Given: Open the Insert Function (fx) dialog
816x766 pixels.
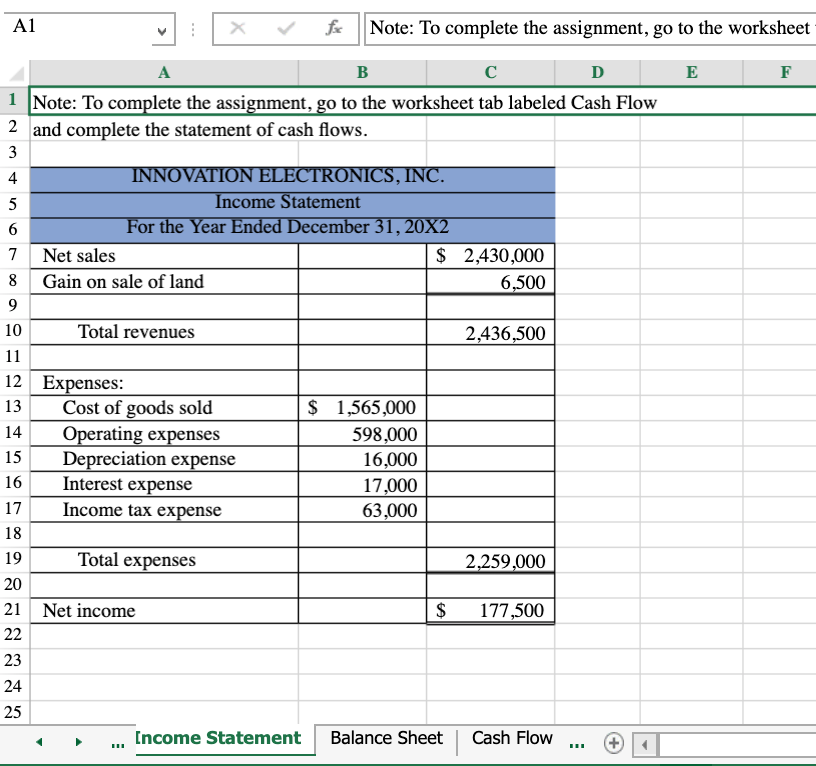Looking at the screenshot, I should tap(334, 28).
